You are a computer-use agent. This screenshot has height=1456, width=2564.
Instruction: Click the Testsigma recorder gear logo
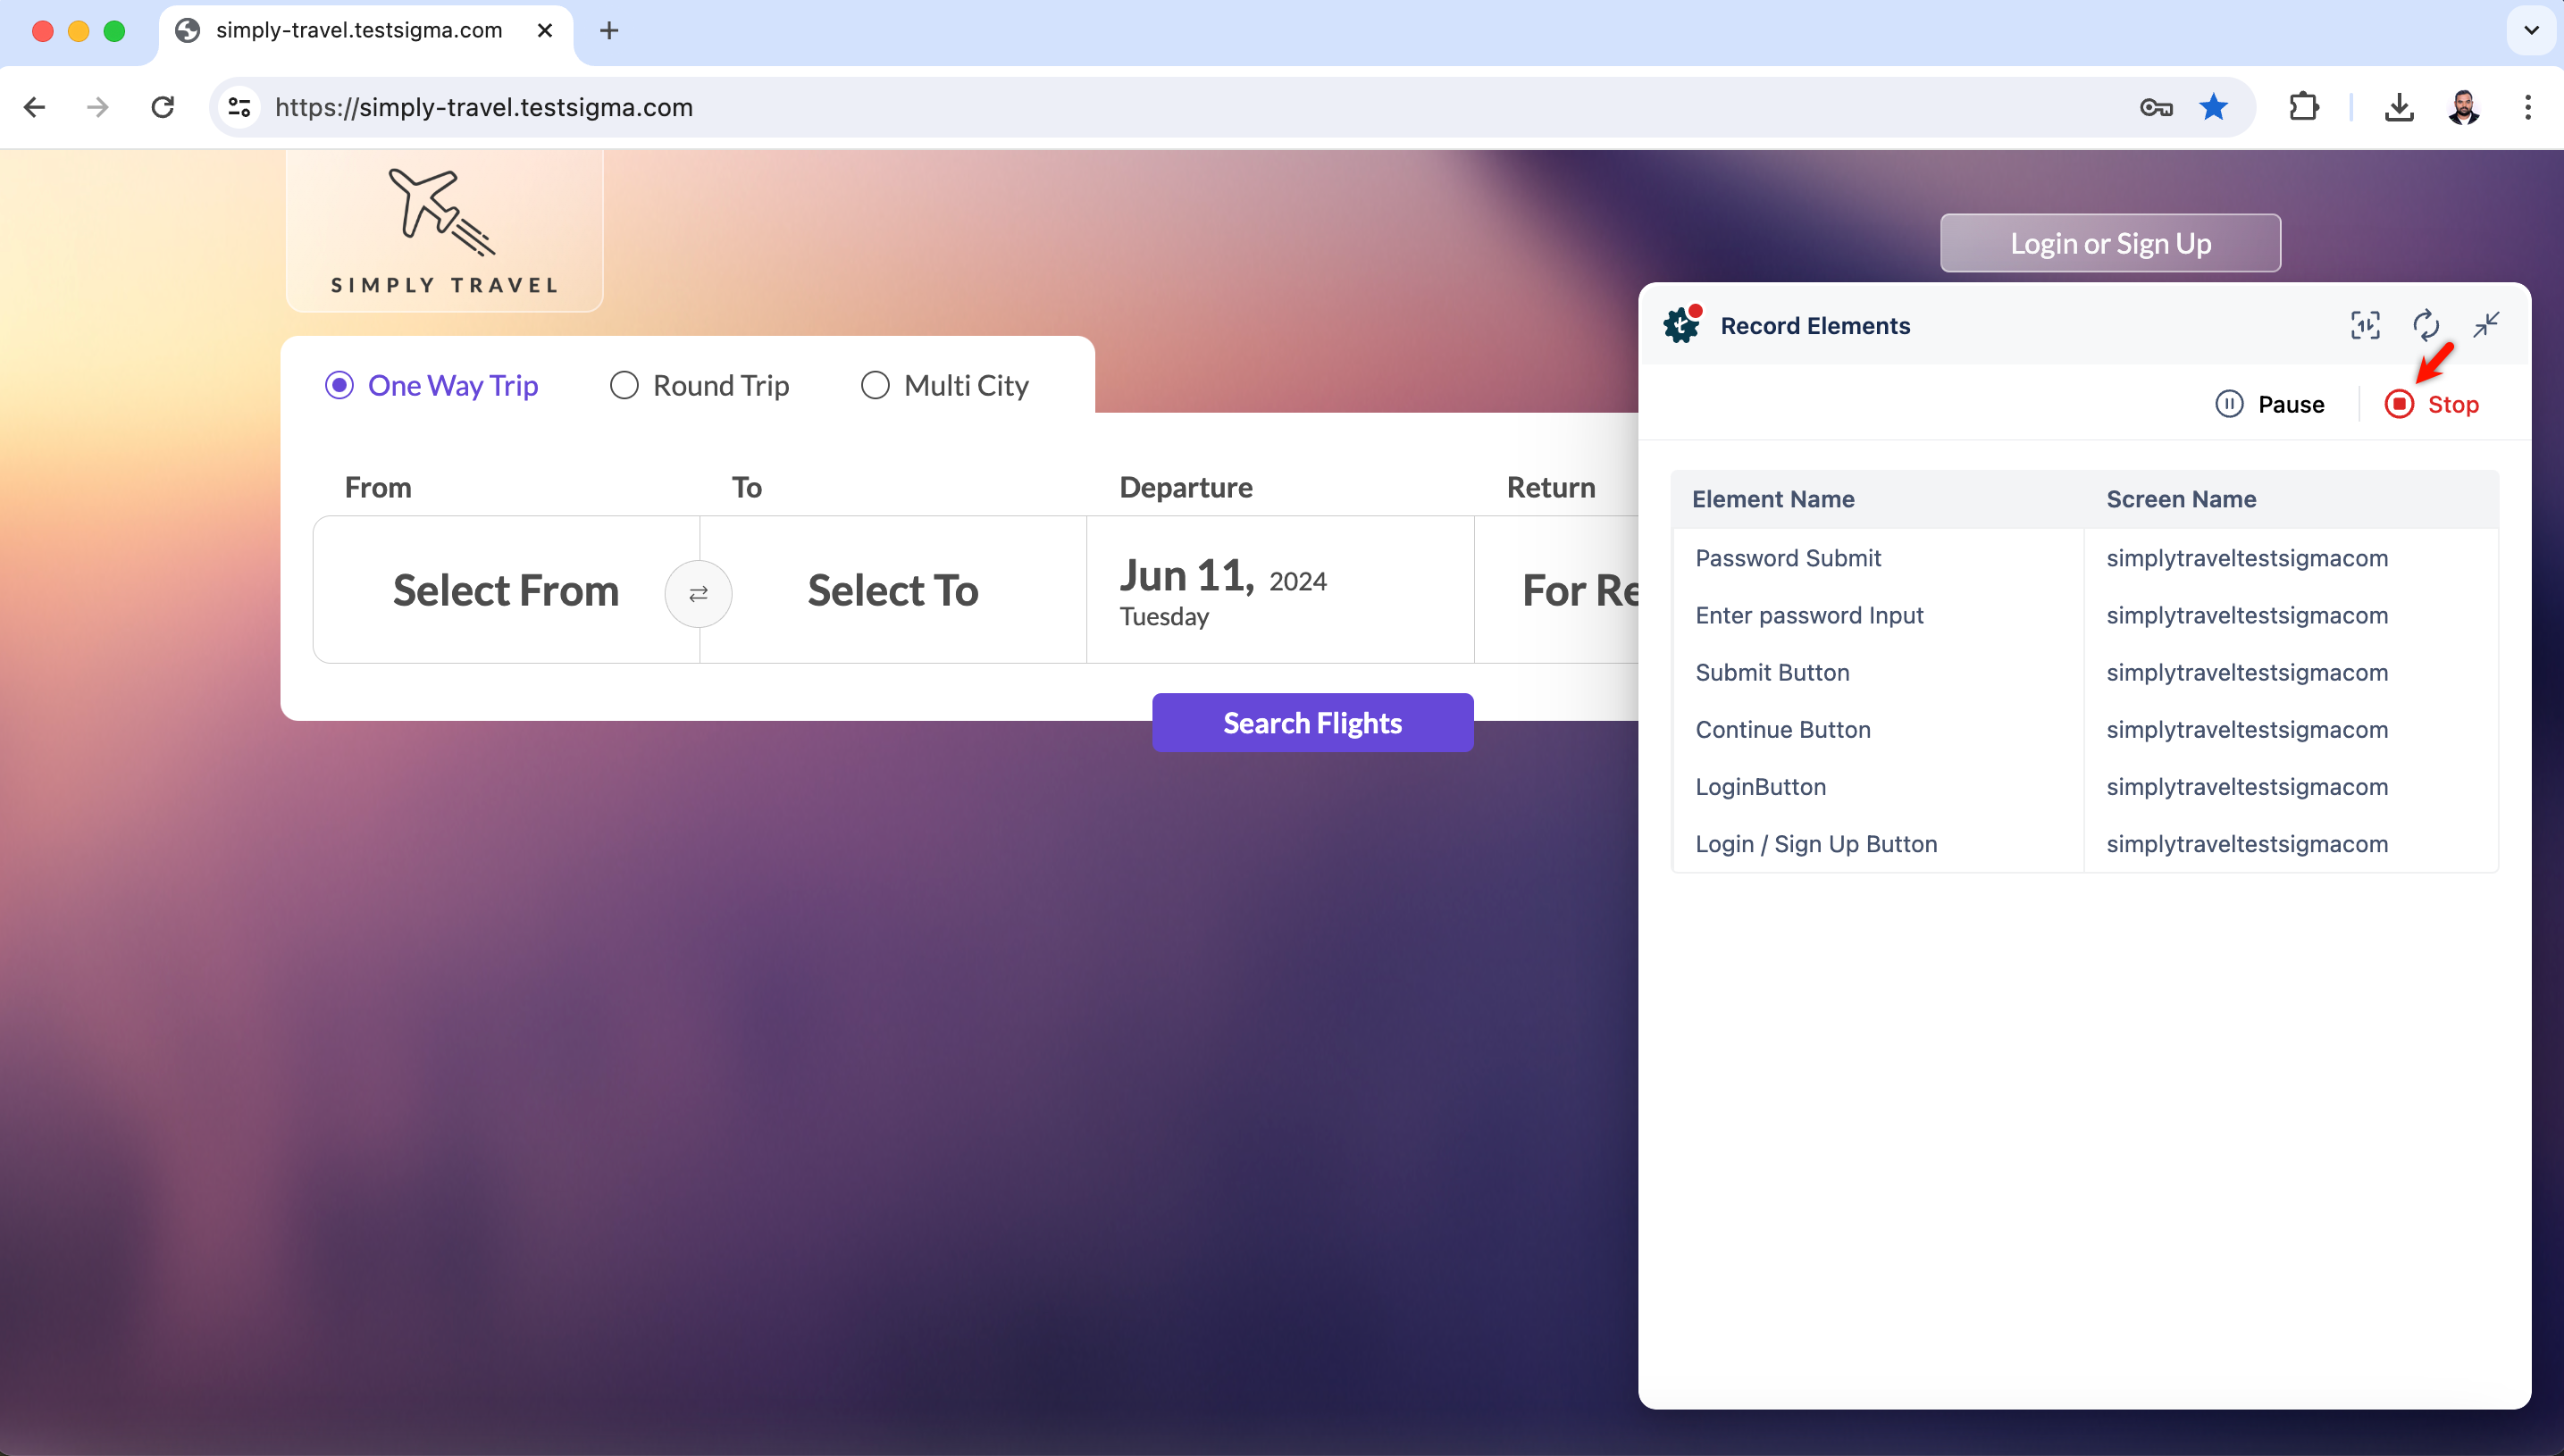[x=1682, y=324]
